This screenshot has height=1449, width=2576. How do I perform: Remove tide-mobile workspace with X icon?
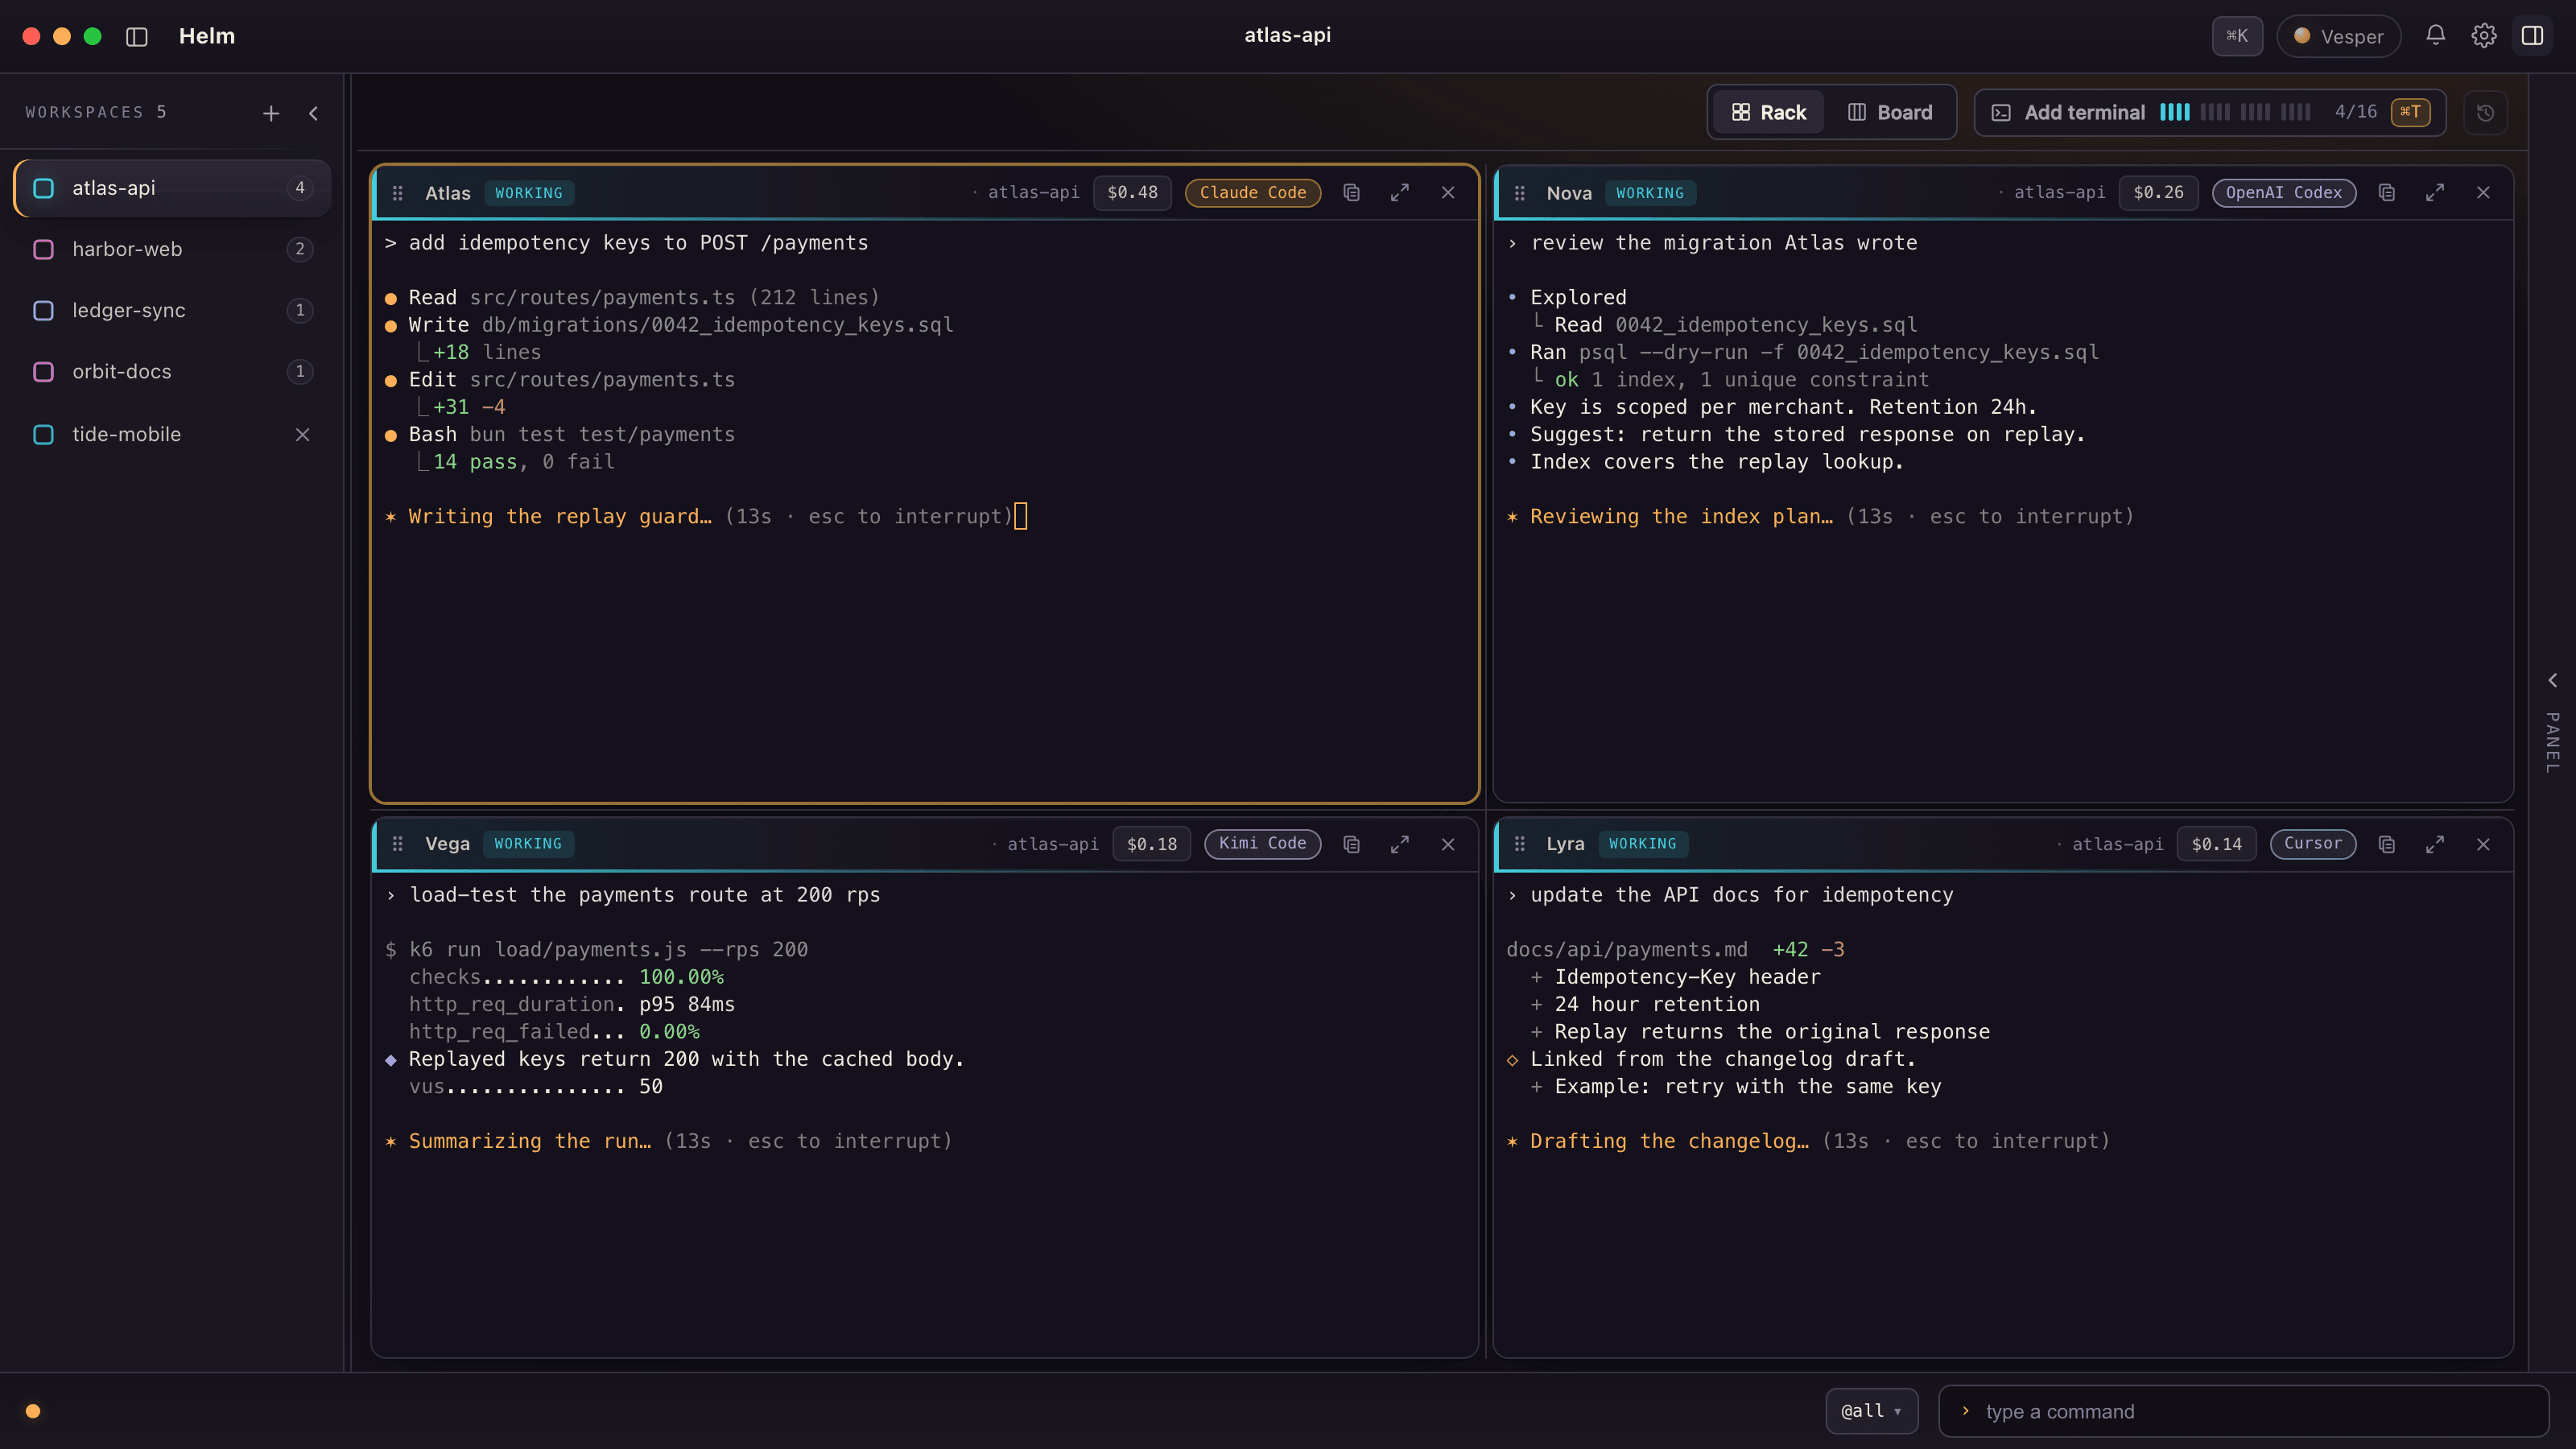302,434
